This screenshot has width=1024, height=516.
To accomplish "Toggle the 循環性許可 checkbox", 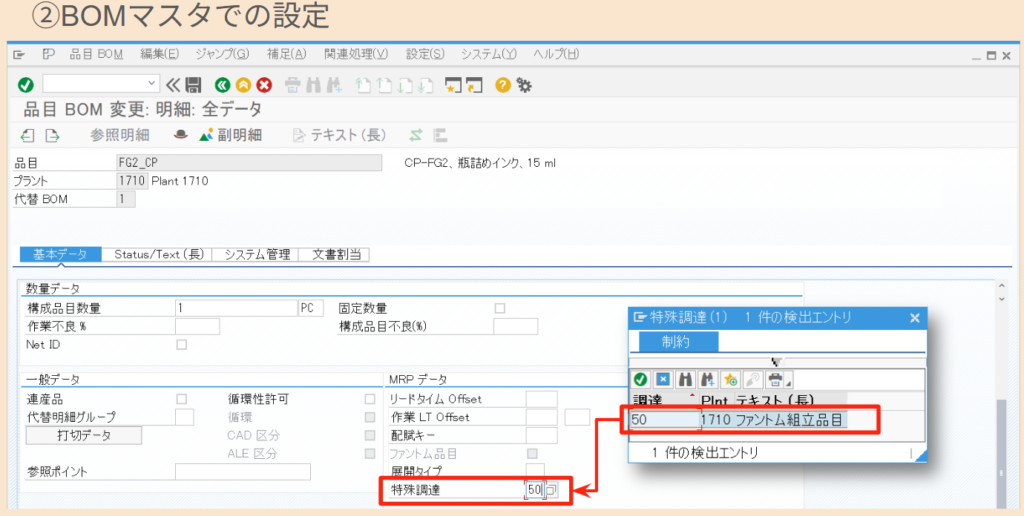I will click(x=370, y=398).
